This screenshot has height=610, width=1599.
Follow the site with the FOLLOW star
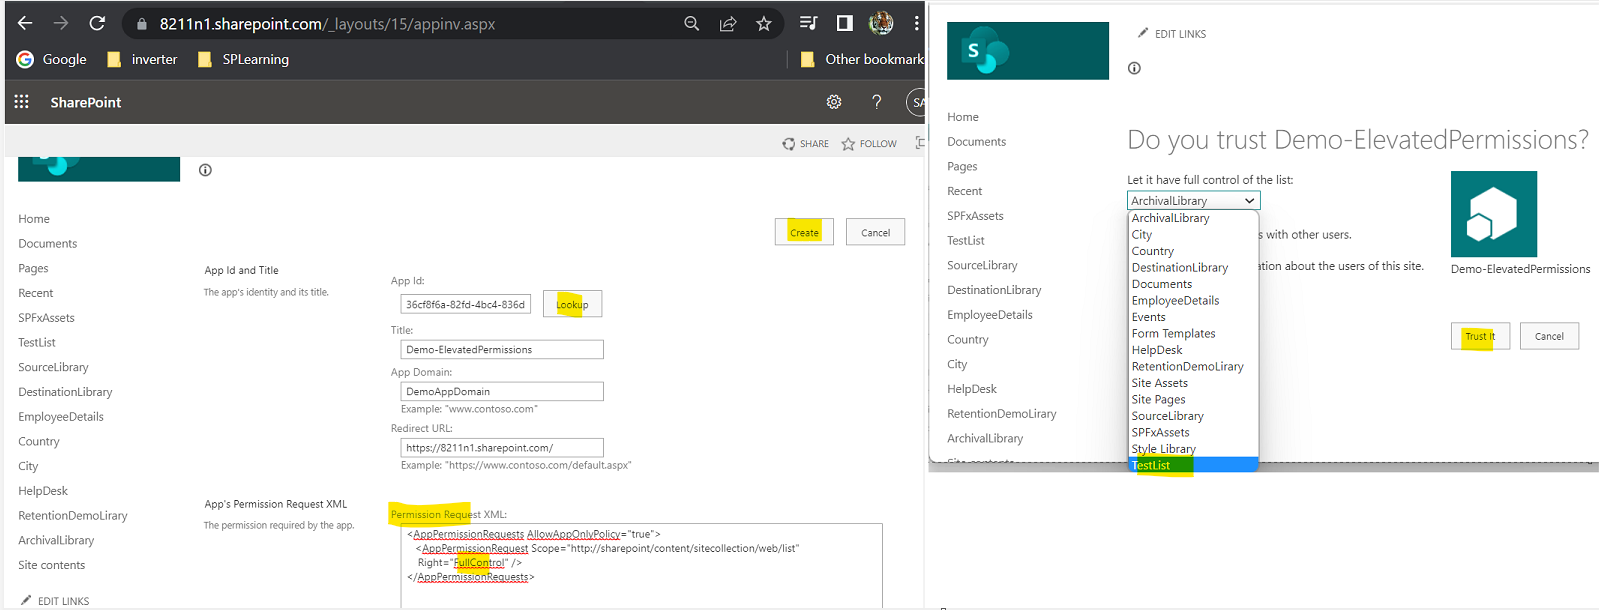point(869,144)
